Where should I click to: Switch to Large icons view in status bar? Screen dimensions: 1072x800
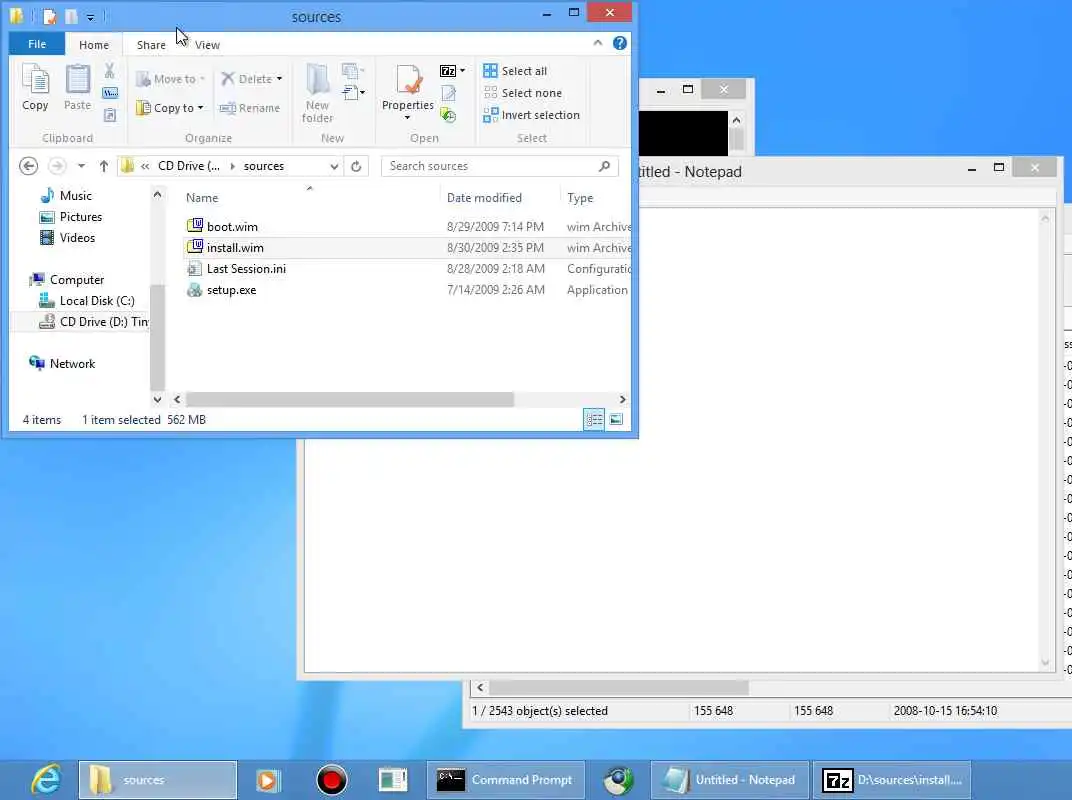click(616, 419)
